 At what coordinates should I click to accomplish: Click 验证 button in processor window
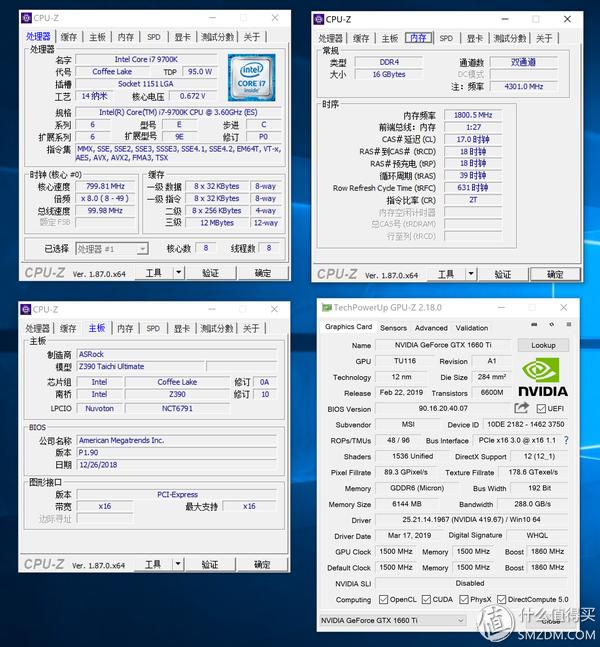tap(210, 273)
